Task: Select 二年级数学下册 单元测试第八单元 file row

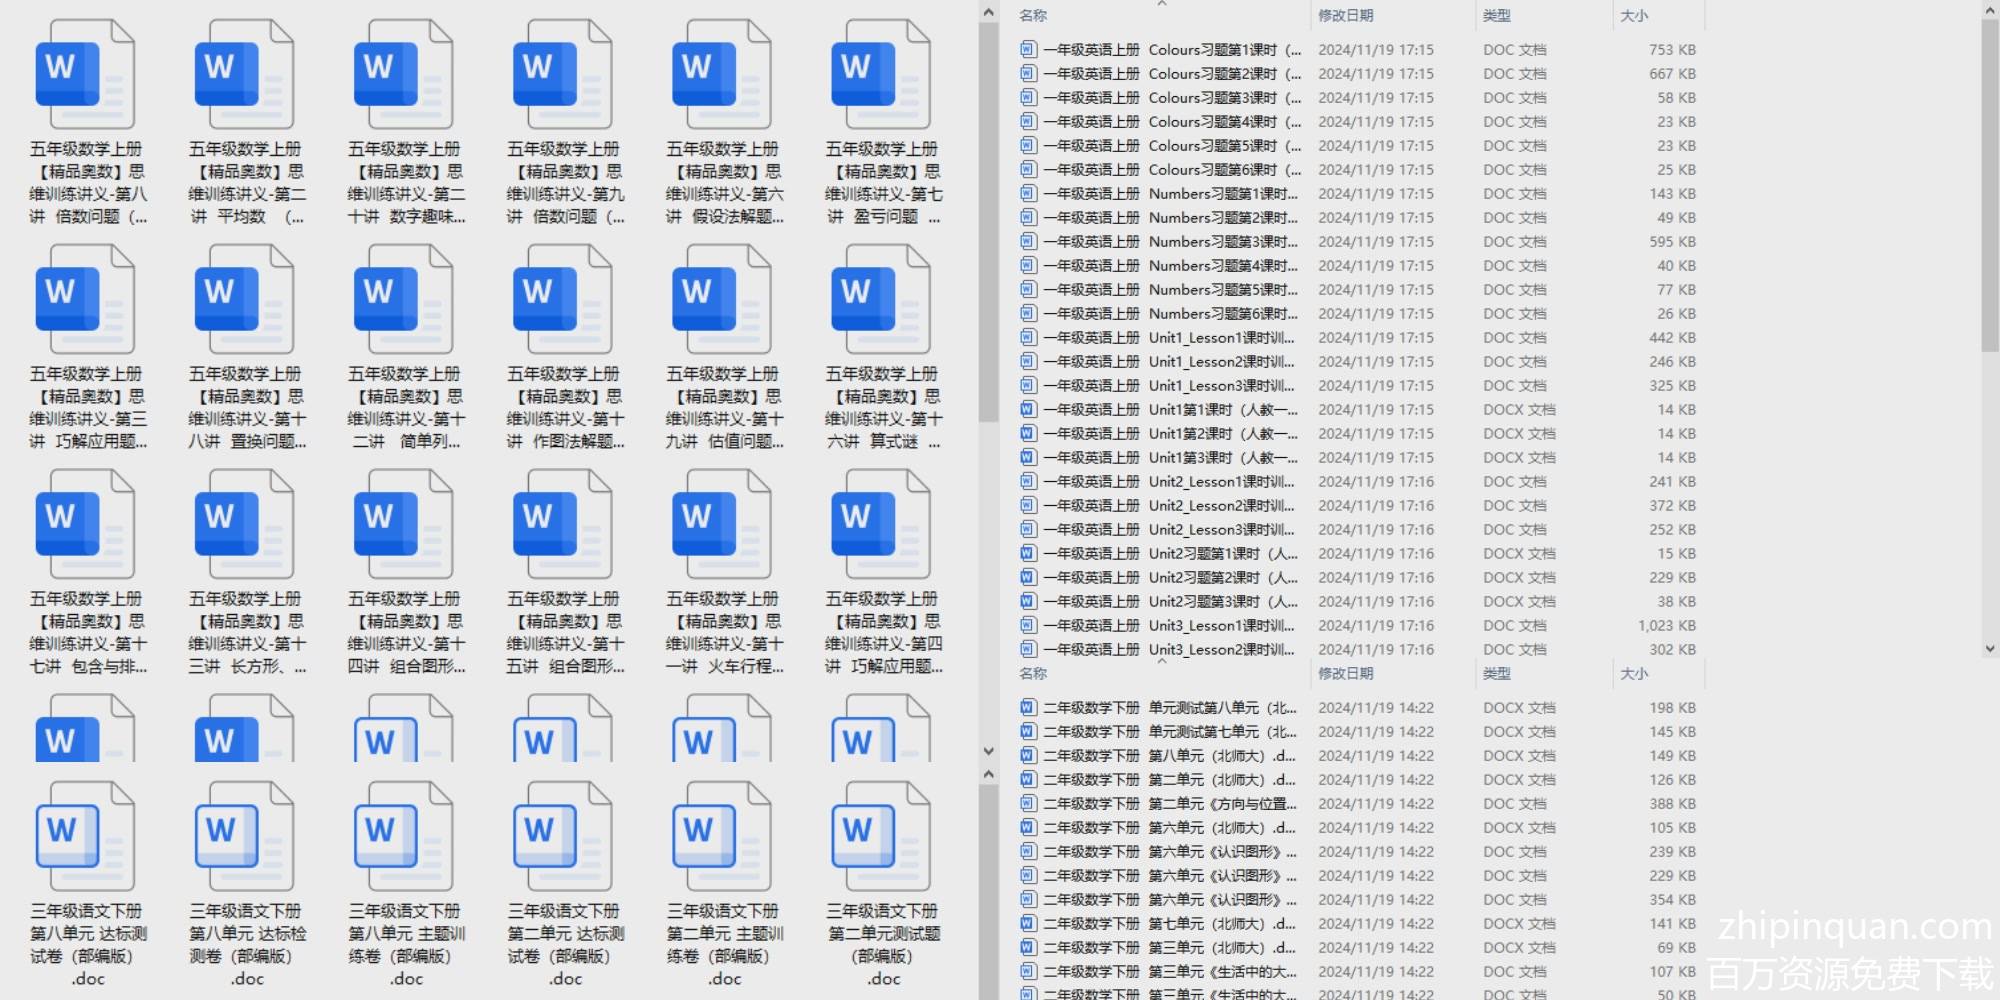Action: pos(1170,708)
